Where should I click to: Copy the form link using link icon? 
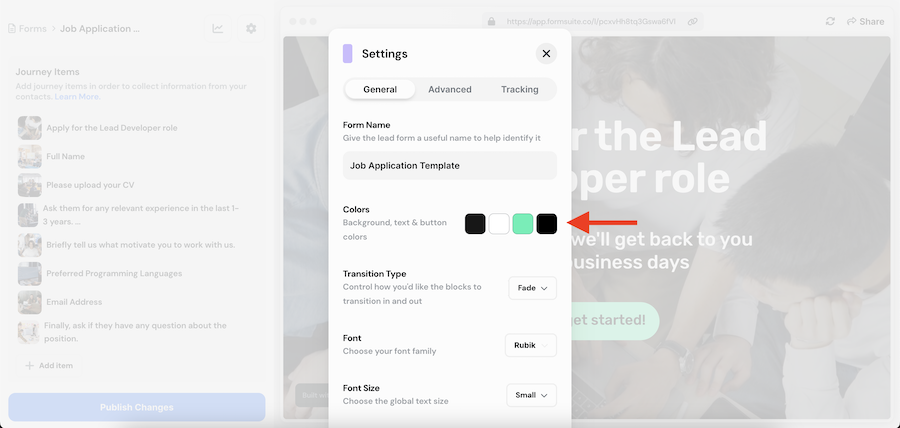693,21
